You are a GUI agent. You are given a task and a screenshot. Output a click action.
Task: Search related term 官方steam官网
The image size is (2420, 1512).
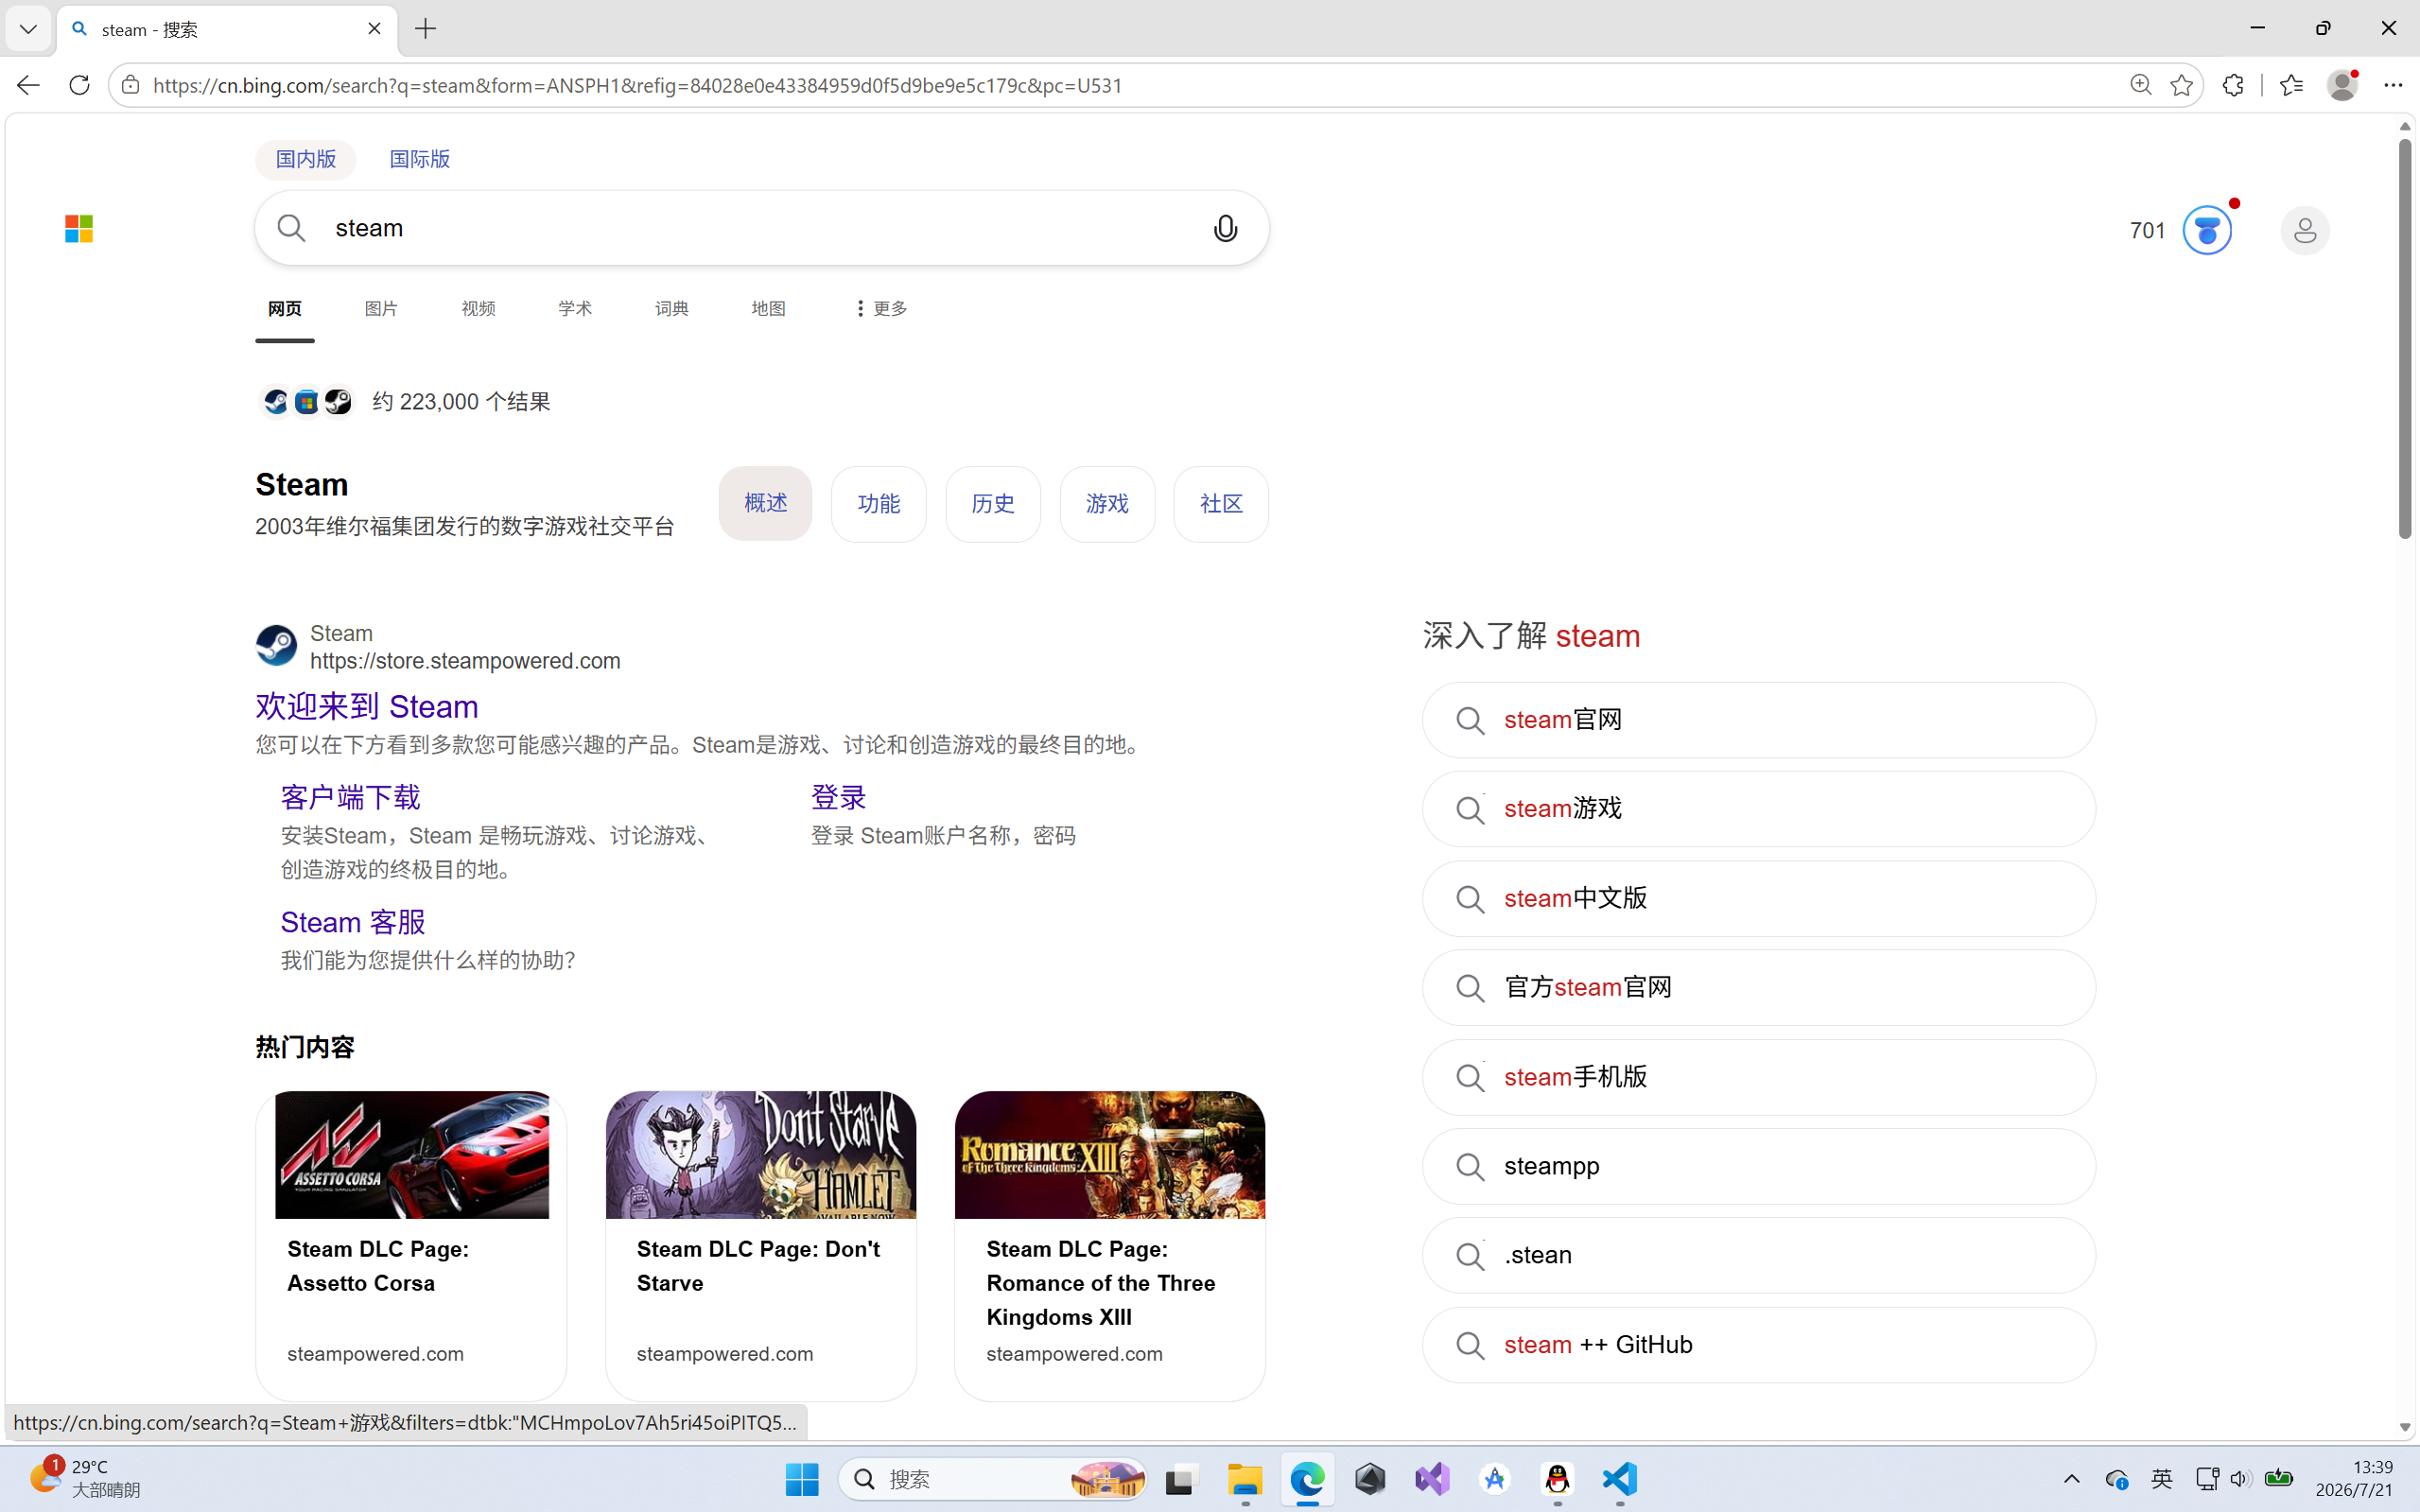1759,988
